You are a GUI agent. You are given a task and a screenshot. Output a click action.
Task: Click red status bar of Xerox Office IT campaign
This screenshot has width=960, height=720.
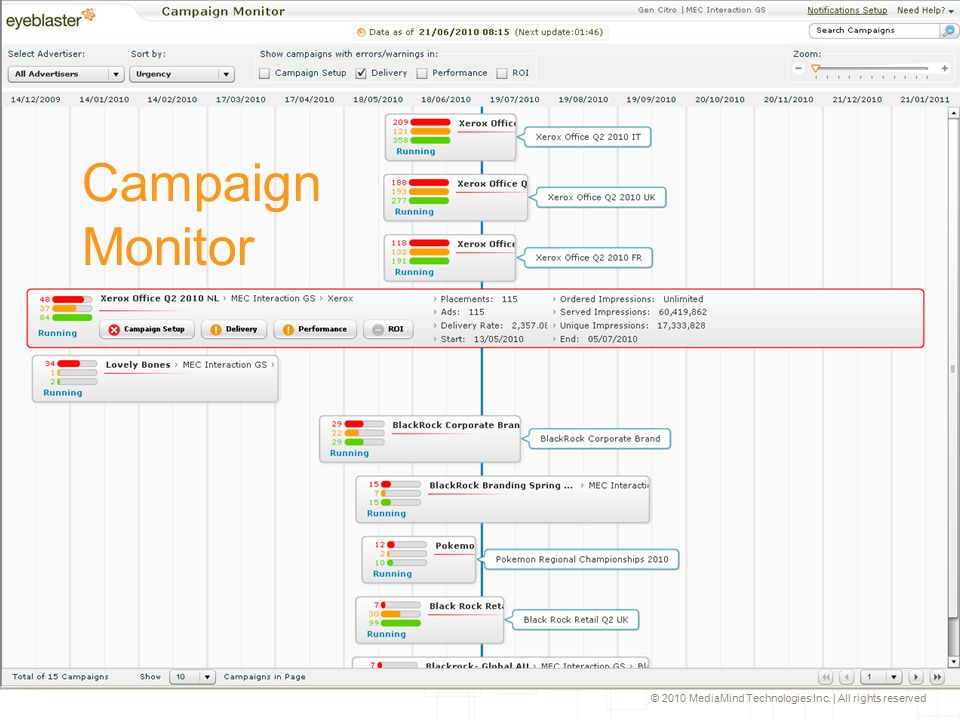pyautogui.click(x=430, y=122)
